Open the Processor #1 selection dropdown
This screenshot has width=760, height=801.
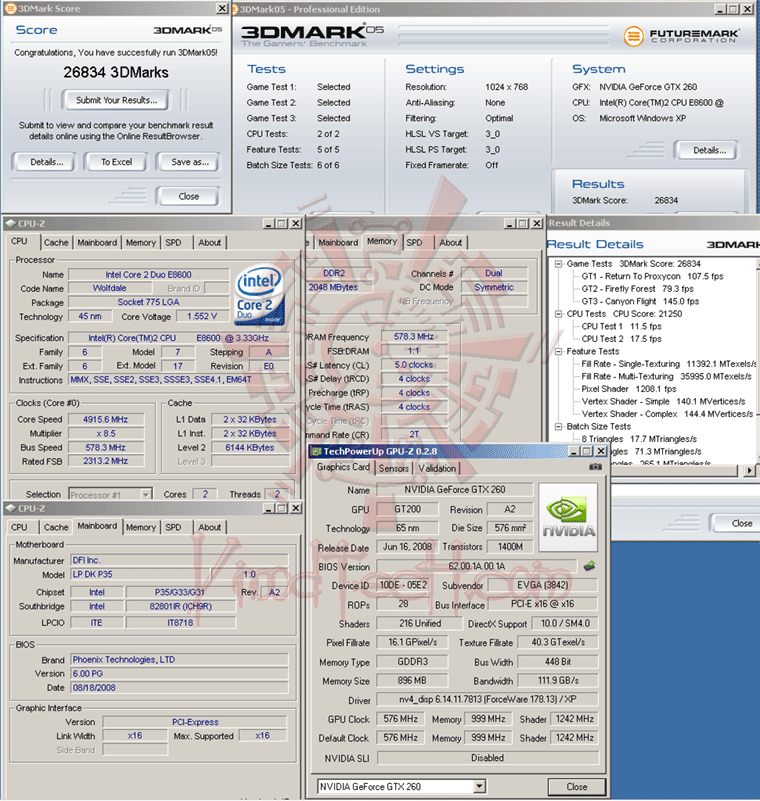click(x=146, y=494)
